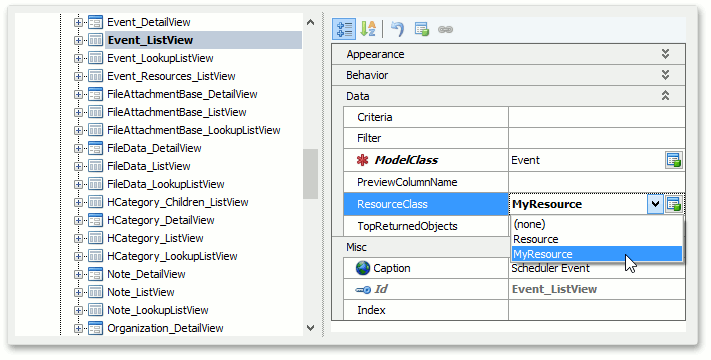Click the Event_ListView node icon

(95, 40)
